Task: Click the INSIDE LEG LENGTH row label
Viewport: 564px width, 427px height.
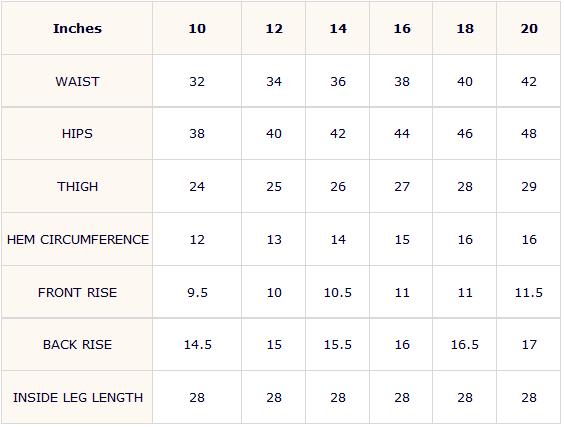Action: tap(78, 398)
